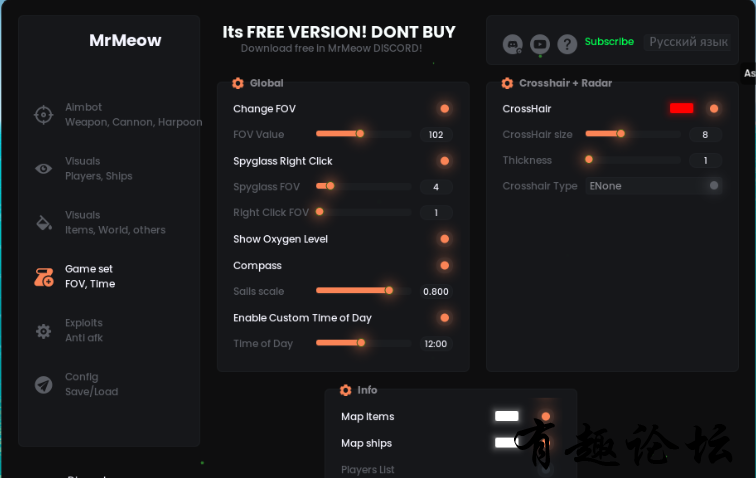Viewport: 756px width, 478px height.
Task: Click the green Subscribe link
Action: point(609,42)
